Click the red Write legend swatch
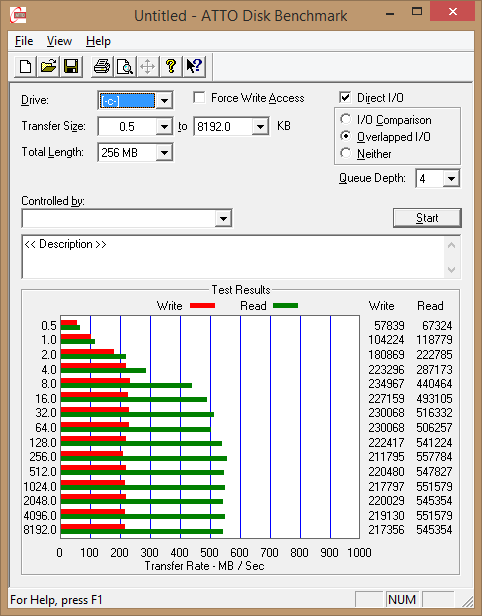This screenshot has width=482, height=616. point(202,305)
